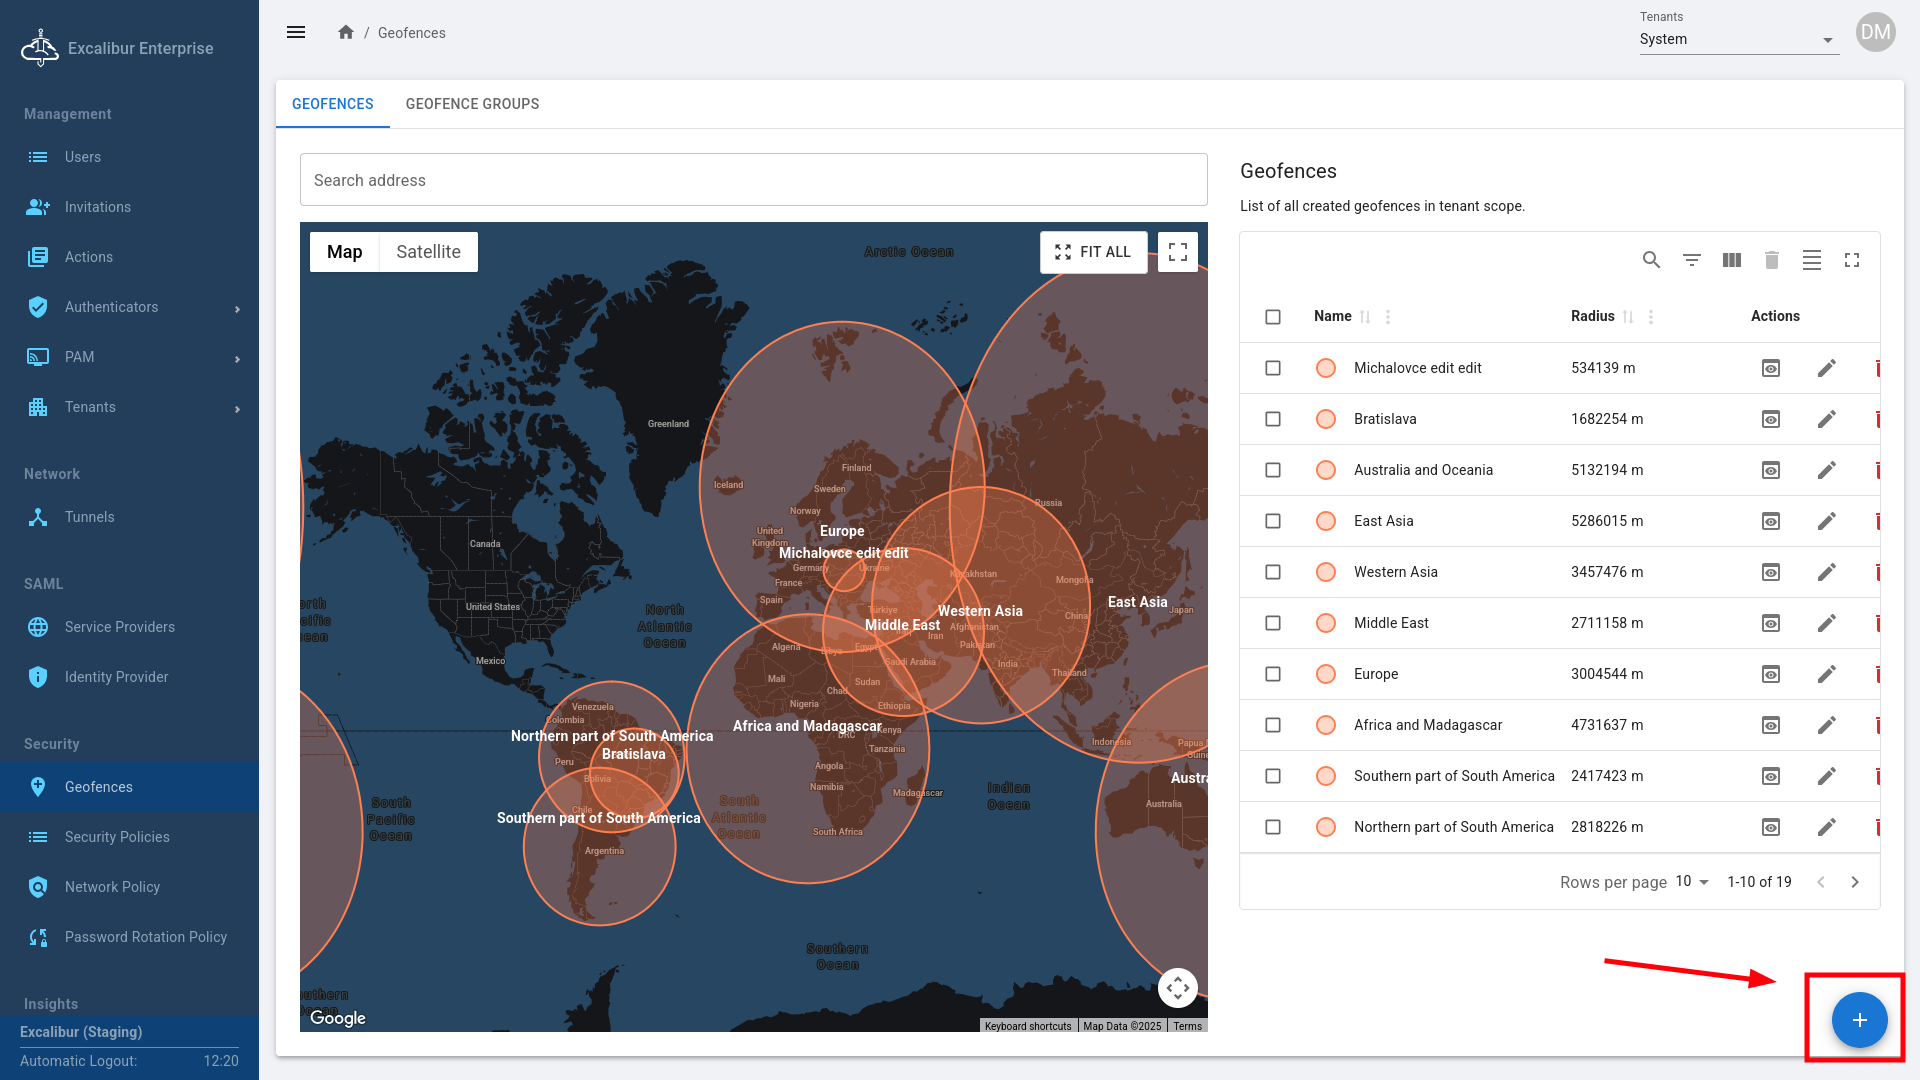The width and height of the screenshot is (1920, 1080).
Task: Toggle the select-all checkbox in table header
Action: coord(1273,317)
